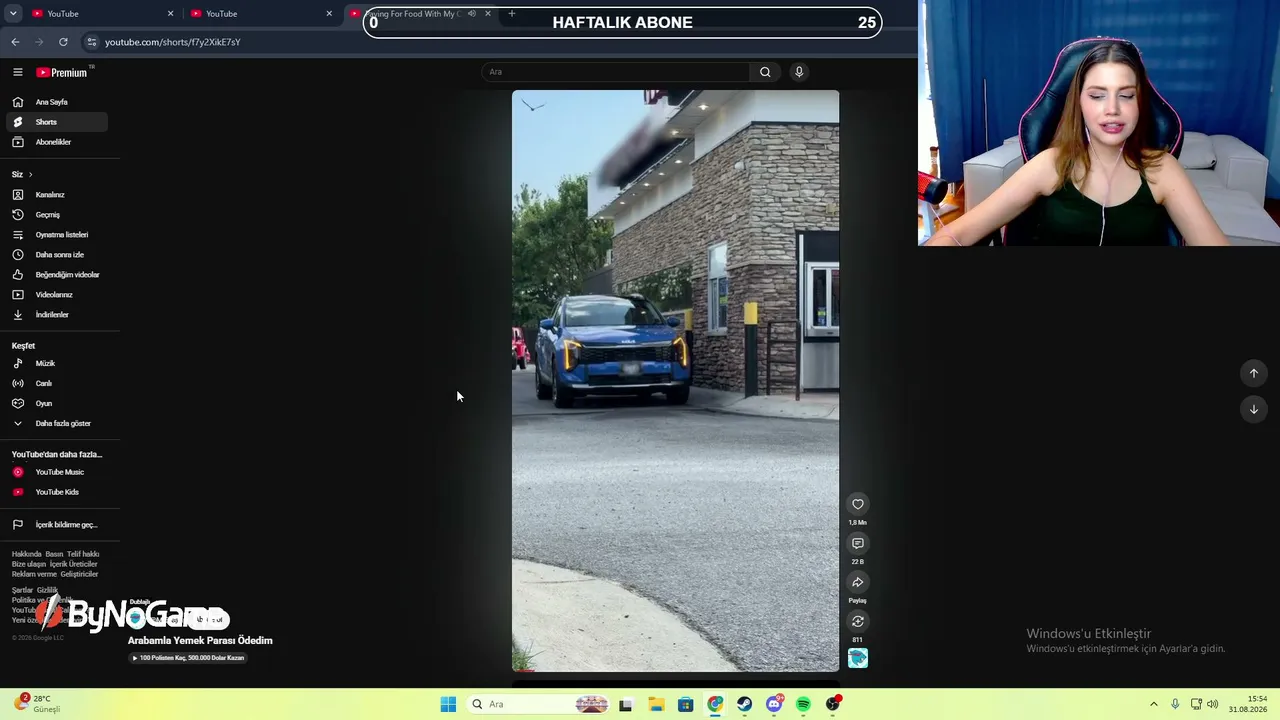This screenshot has width=1280, height=720.
Task: Go to the next Short
Action: pyautogui.click(x=1253, y=409)
